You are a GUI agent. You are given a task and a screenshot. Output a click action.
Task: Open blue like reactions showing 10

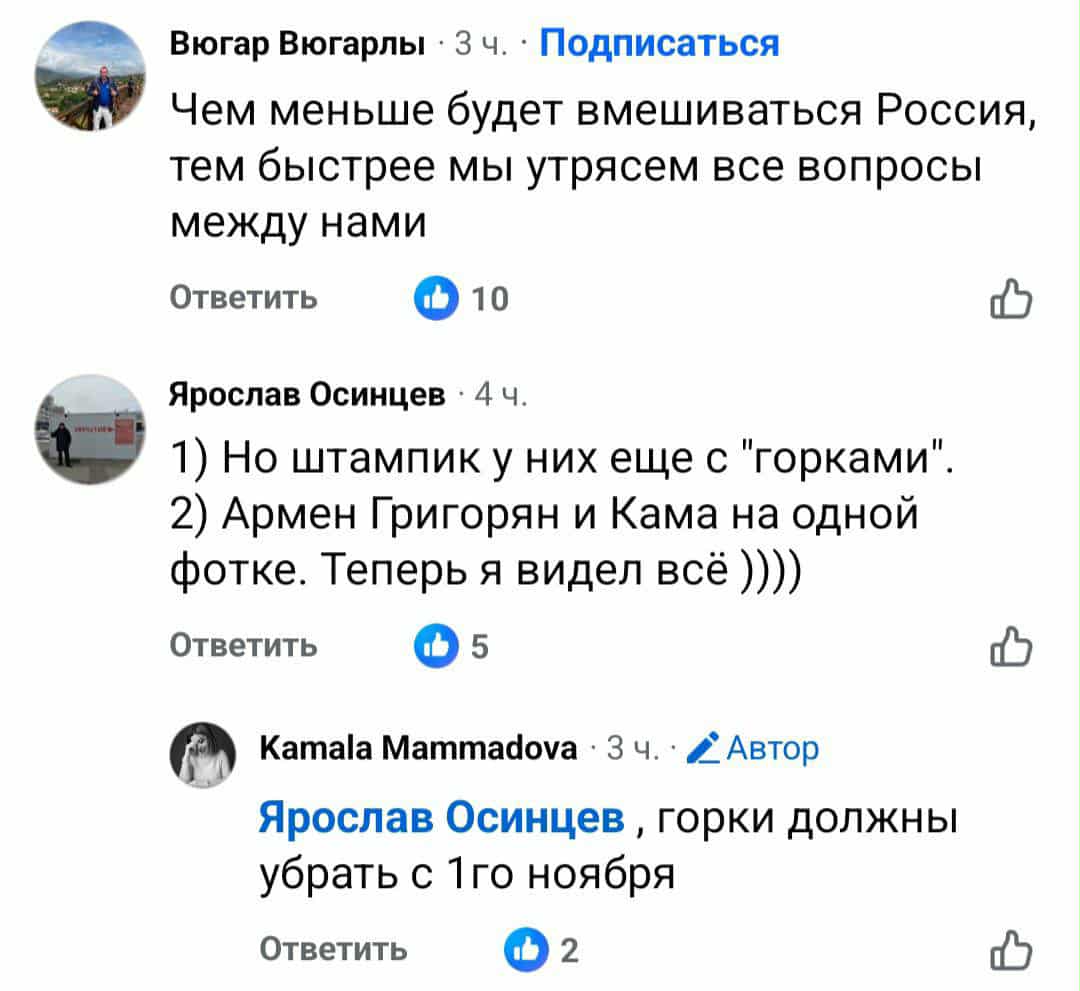(x=431, y=299)
